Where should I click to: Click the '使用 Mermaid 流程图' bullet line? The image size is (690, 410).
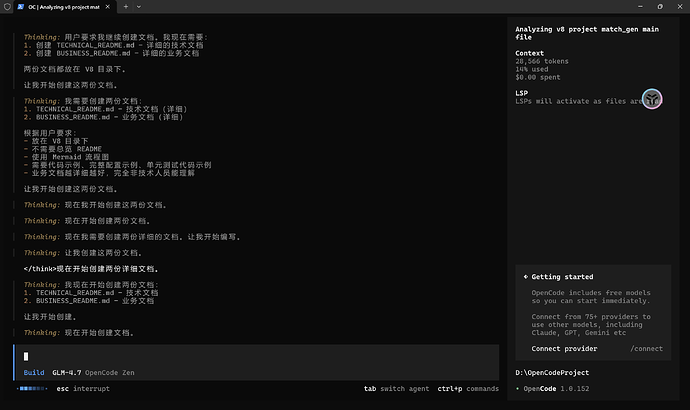click(66, 157)
